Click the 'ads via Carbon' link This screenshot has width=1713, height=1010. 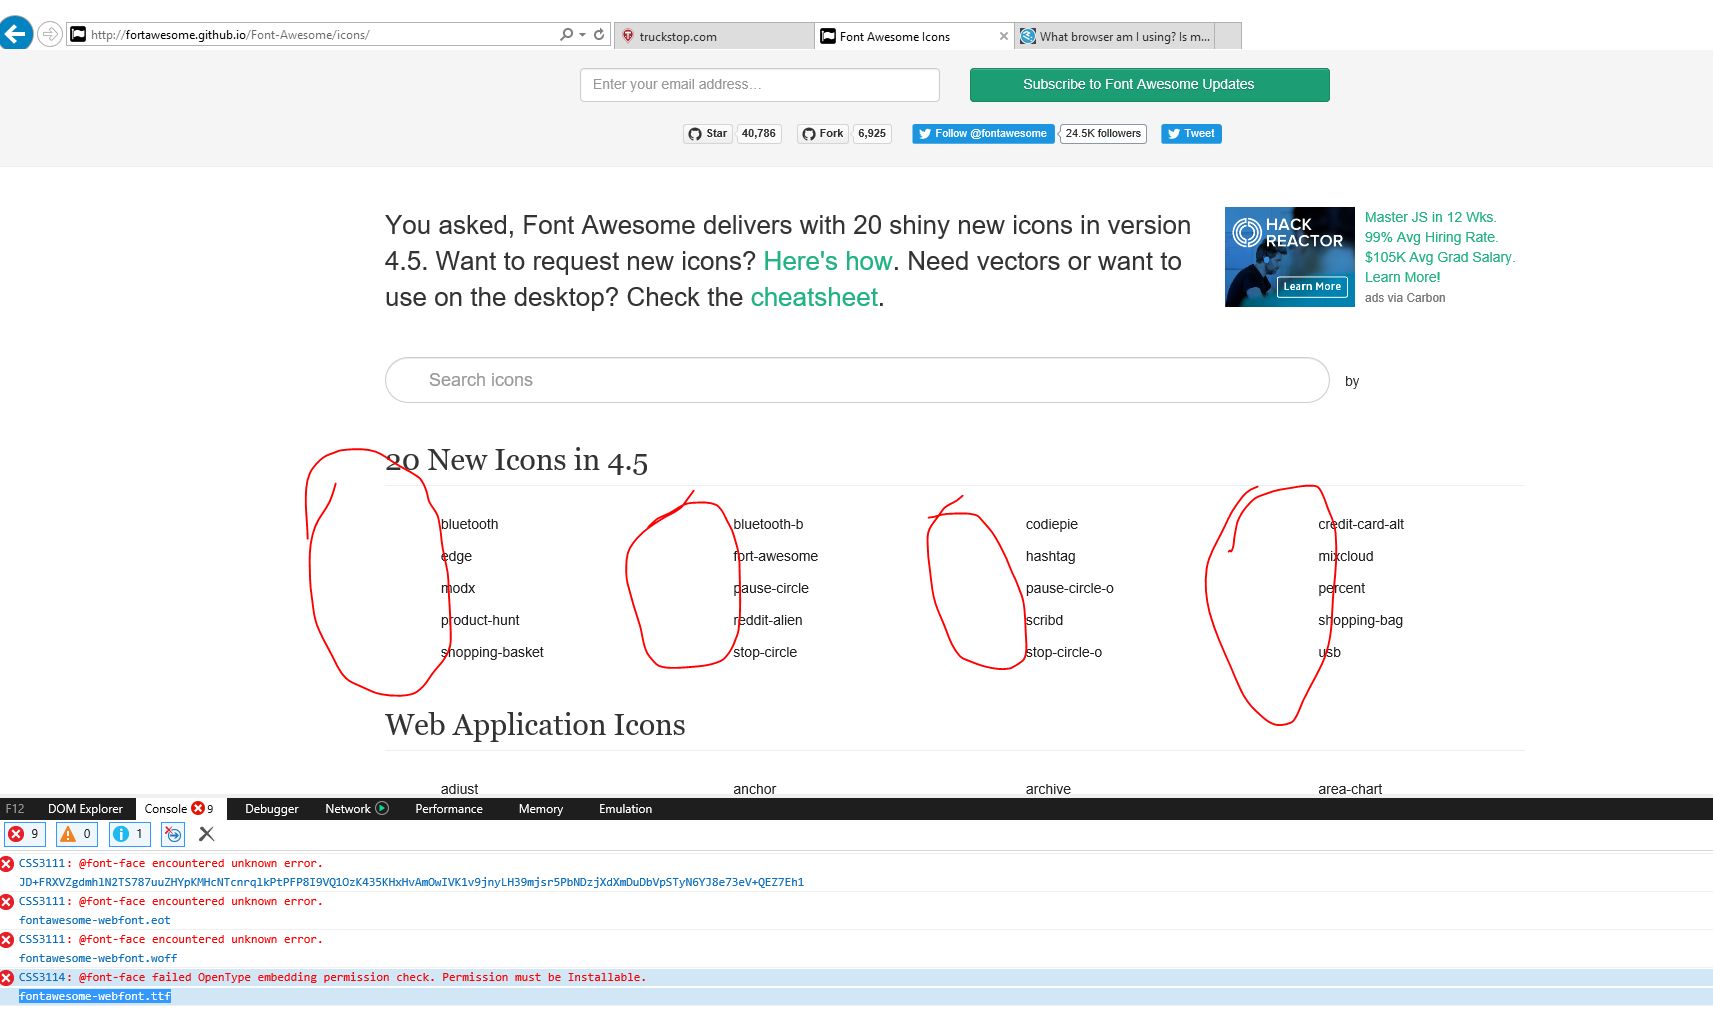click(x=1405, y=298)
